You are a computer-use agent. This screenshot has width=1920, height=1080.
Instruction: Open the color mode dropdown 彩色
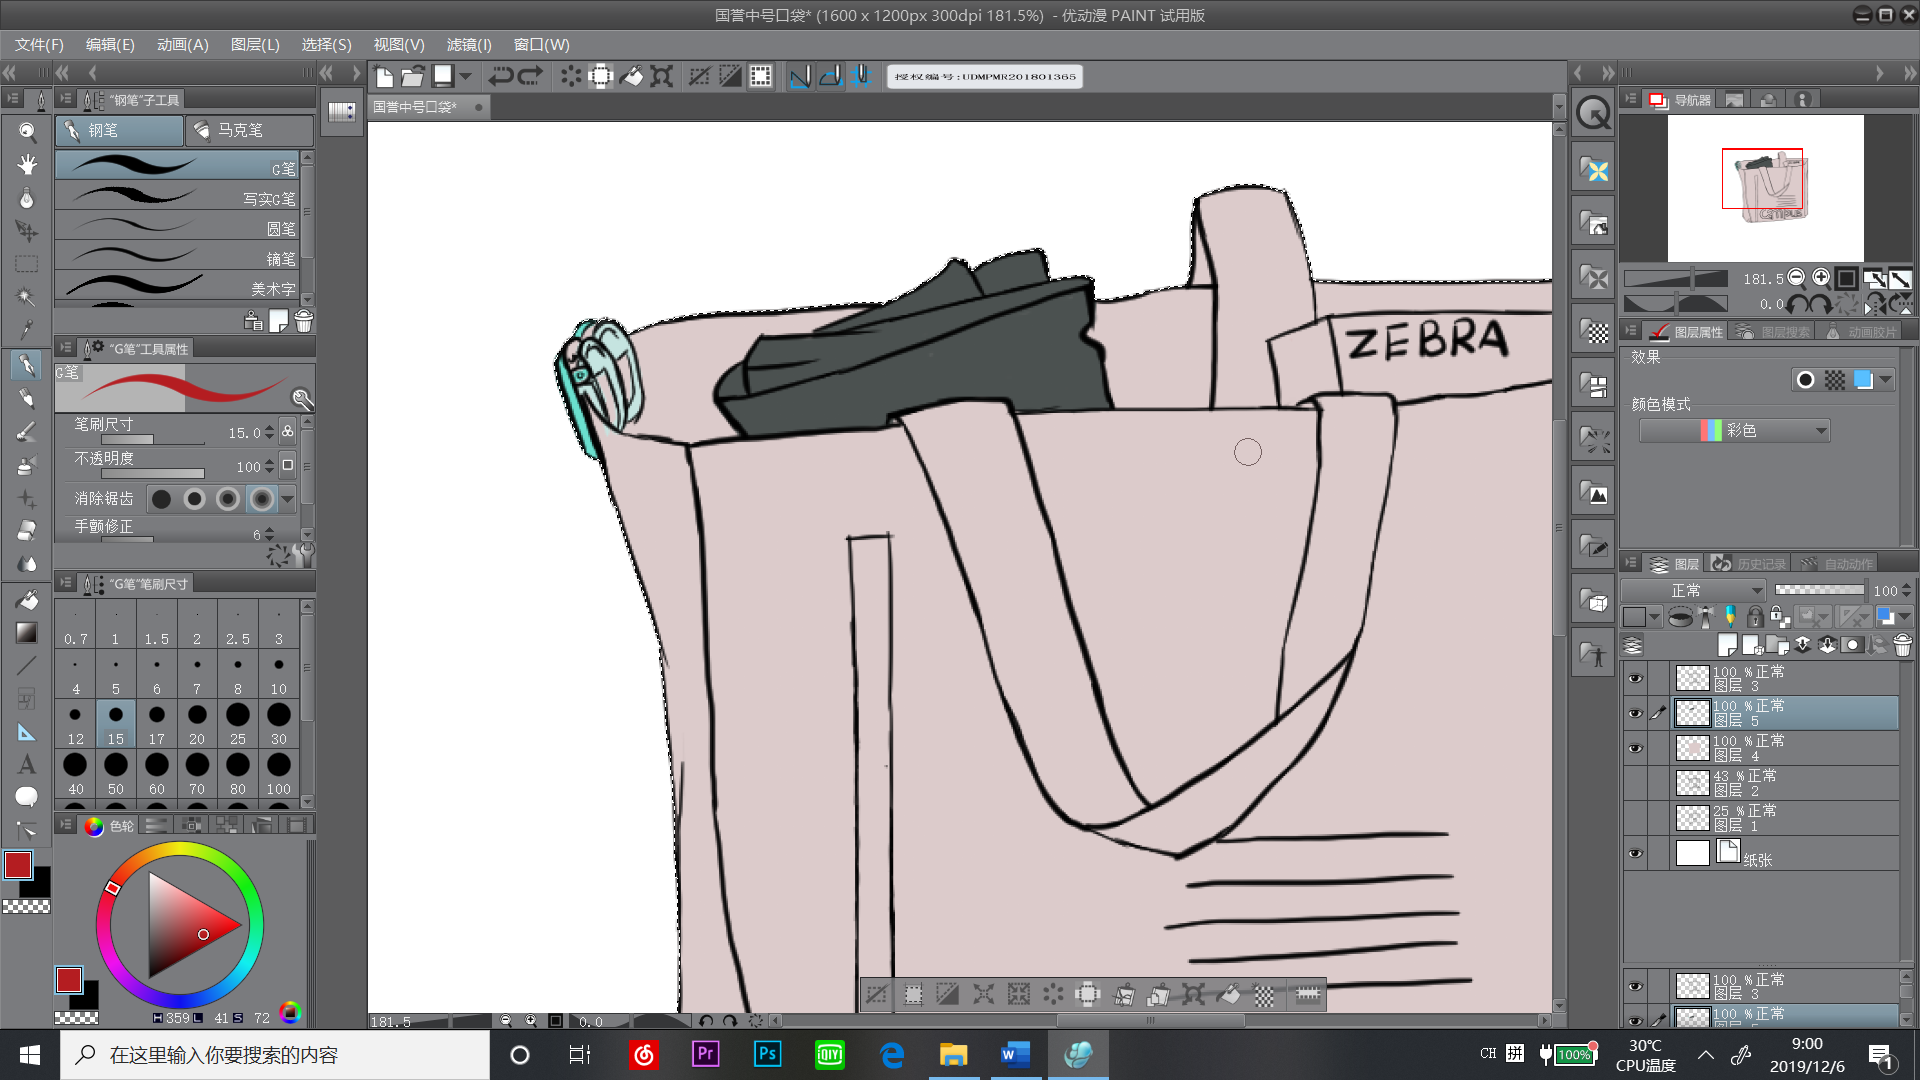1735,430
